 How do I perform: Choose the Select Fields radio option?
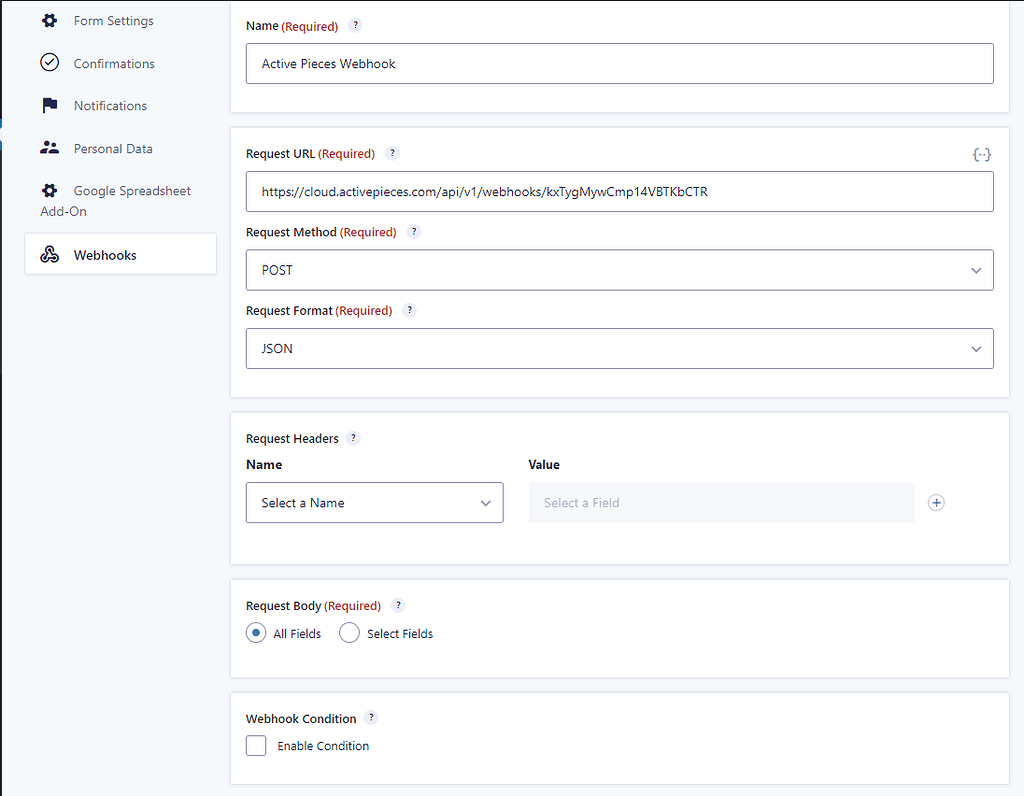click(x=349, y=633)
